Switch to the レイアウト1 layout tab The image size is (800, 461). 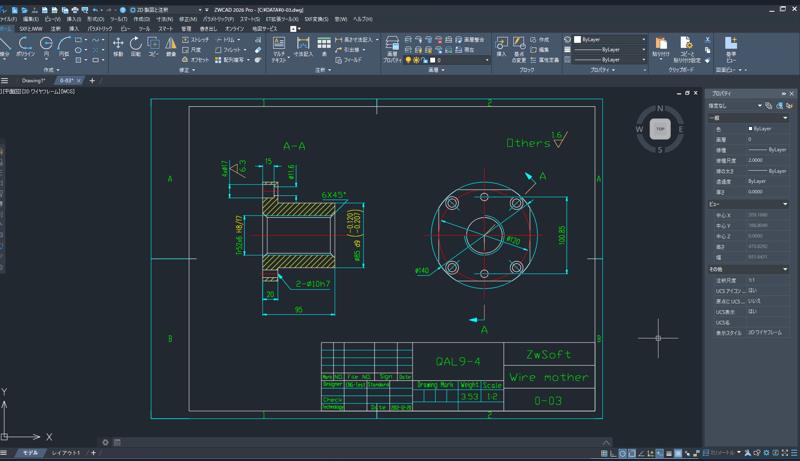click(x=66, y=453)
